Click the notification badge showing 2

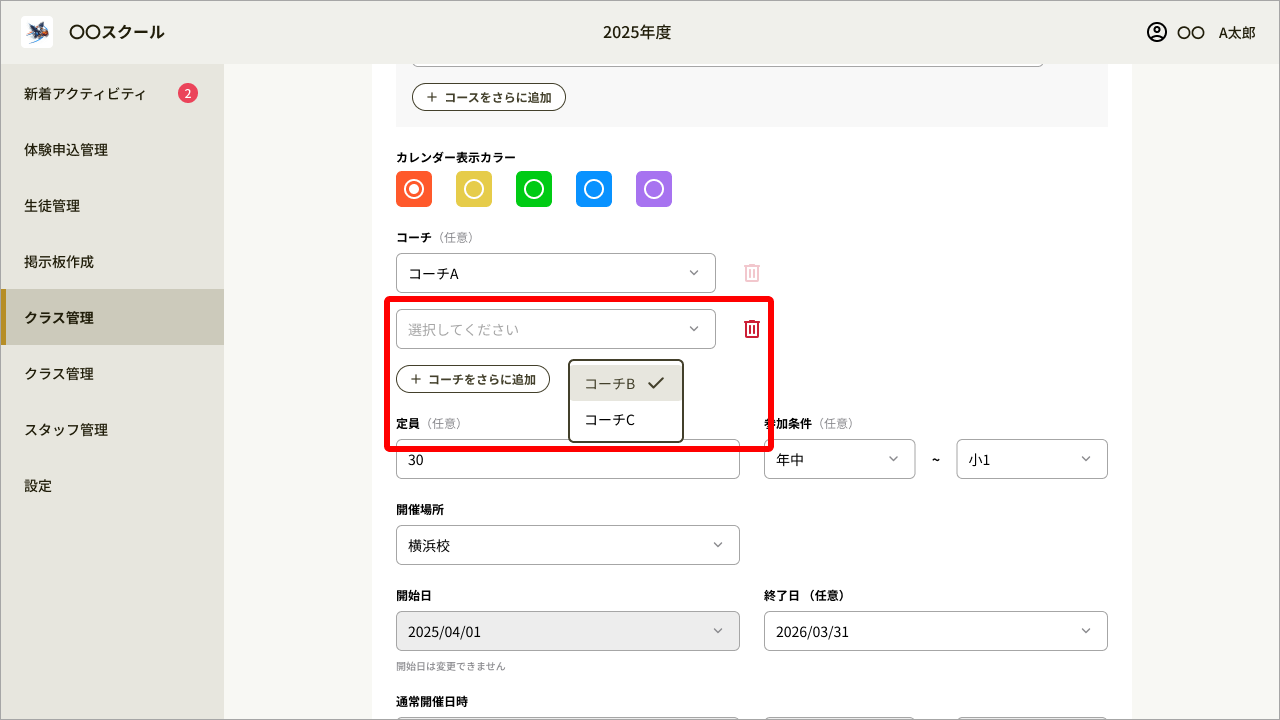[x=188, y=94]
